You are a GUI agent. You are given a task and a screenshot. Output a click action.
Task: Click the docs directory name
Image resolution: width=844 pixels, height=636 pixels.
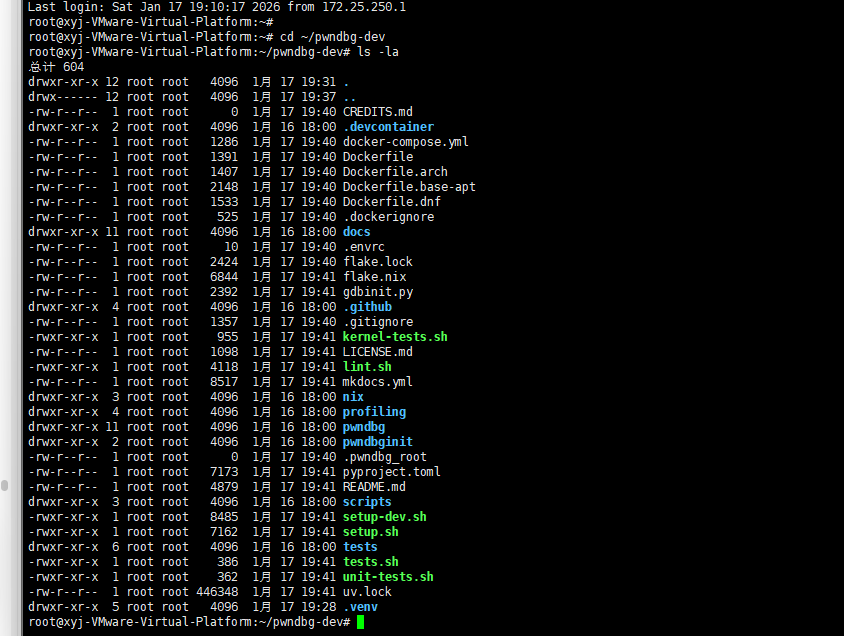tap(356, 232)
